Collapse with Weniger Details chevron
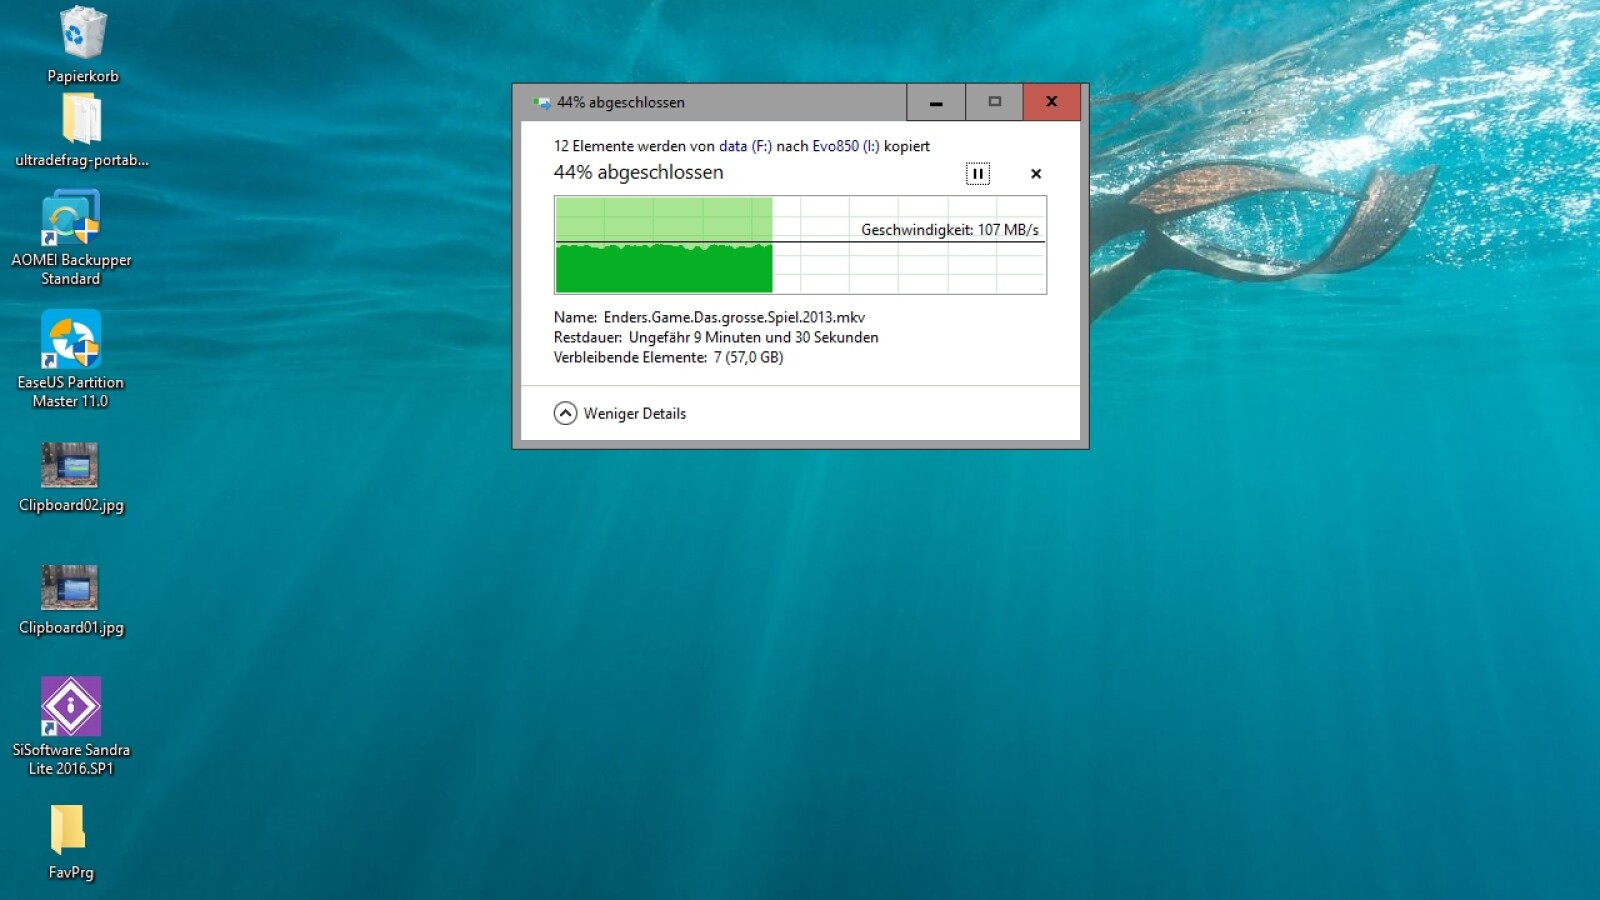Screen dimensions: 1600x900 coord(565,413)
